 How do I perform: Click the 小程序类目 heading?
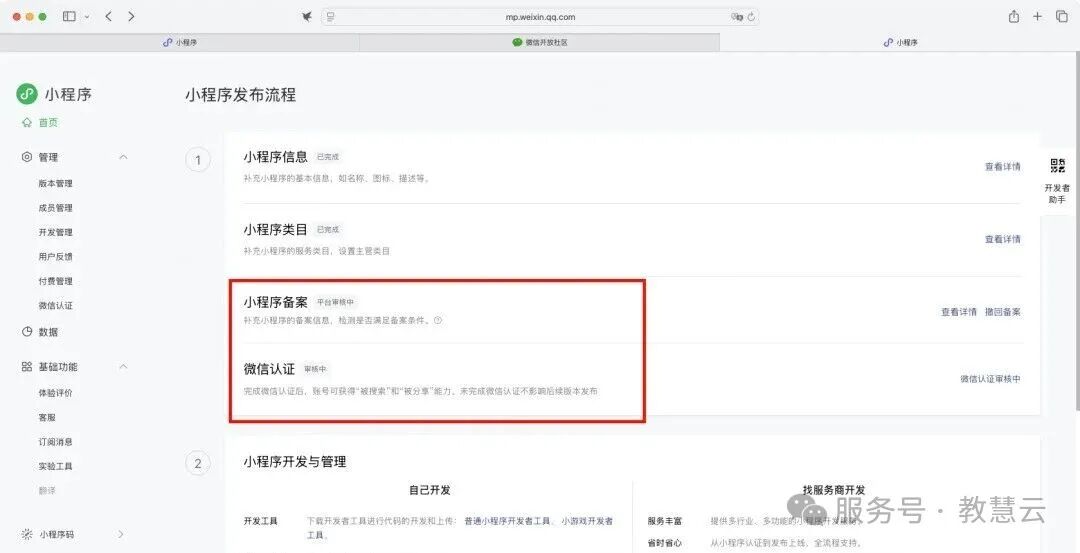[x=276, y=230]
